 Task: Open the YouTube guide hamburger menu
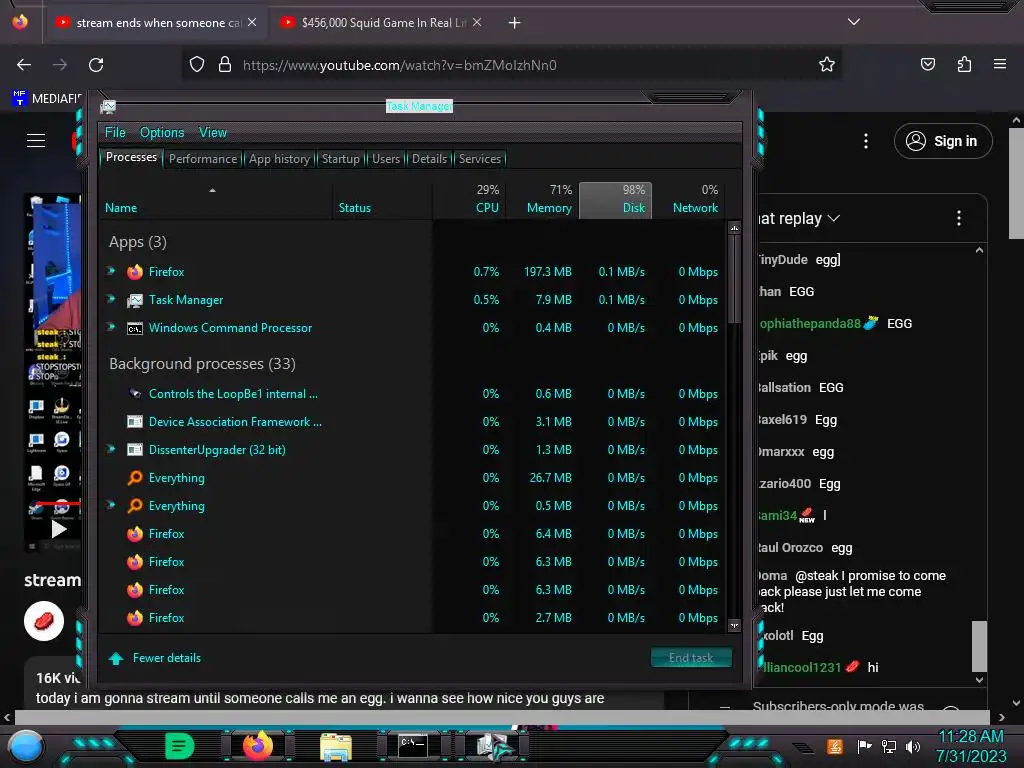coord(36,140)
